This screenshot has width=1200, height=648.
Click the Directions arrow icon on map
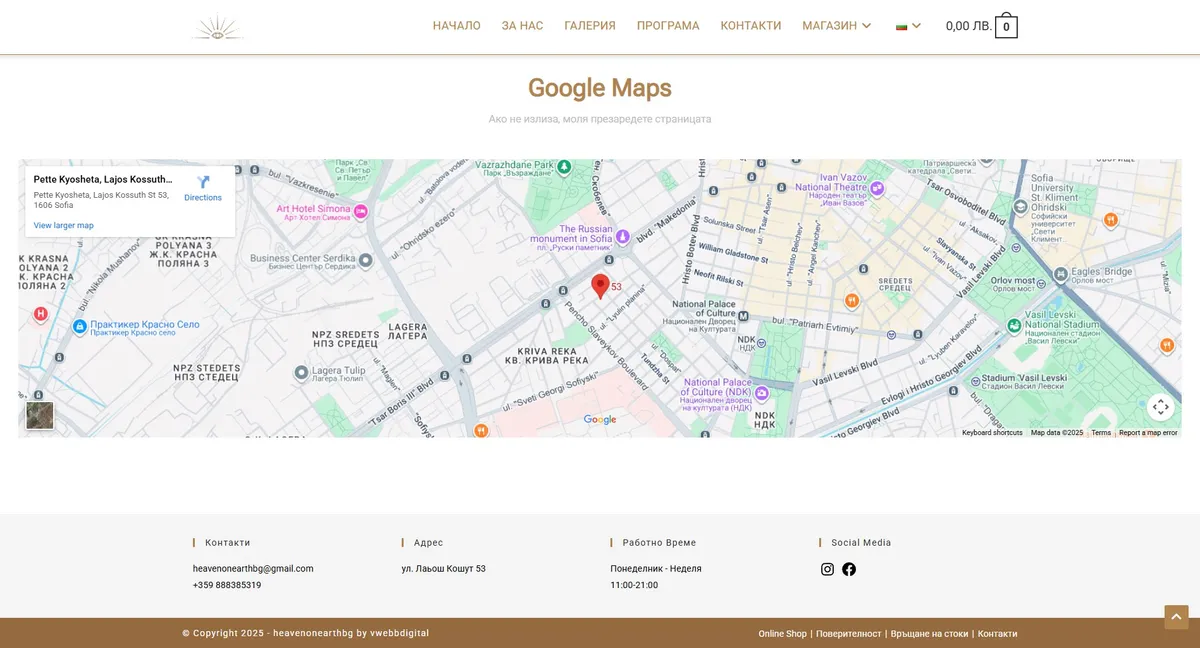(x=203, y=183)
